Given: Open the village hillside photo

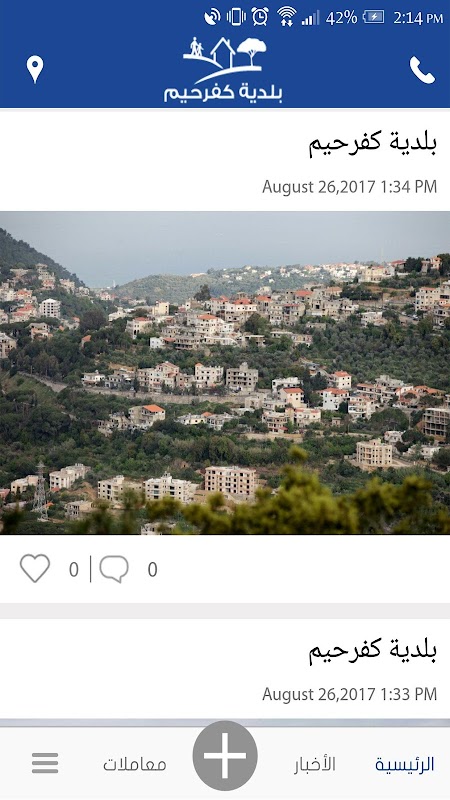Looking at the screenshot, I should (x=225, y=373).
